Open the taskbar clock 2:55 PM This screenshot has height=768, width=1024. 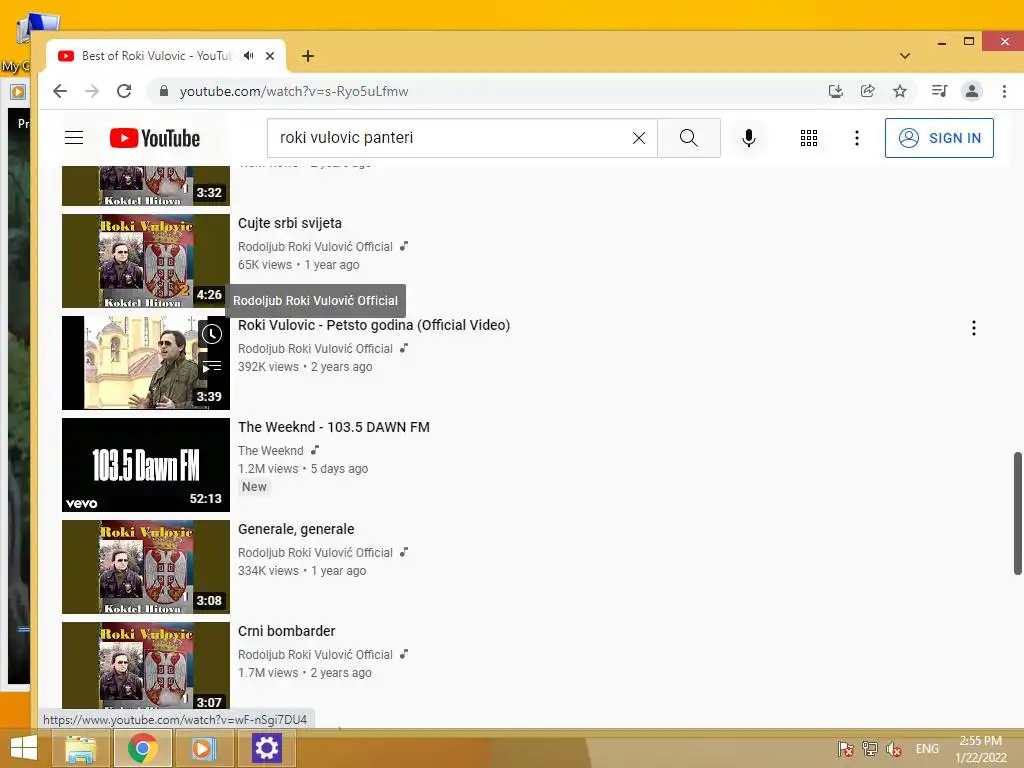coord(980,749)
